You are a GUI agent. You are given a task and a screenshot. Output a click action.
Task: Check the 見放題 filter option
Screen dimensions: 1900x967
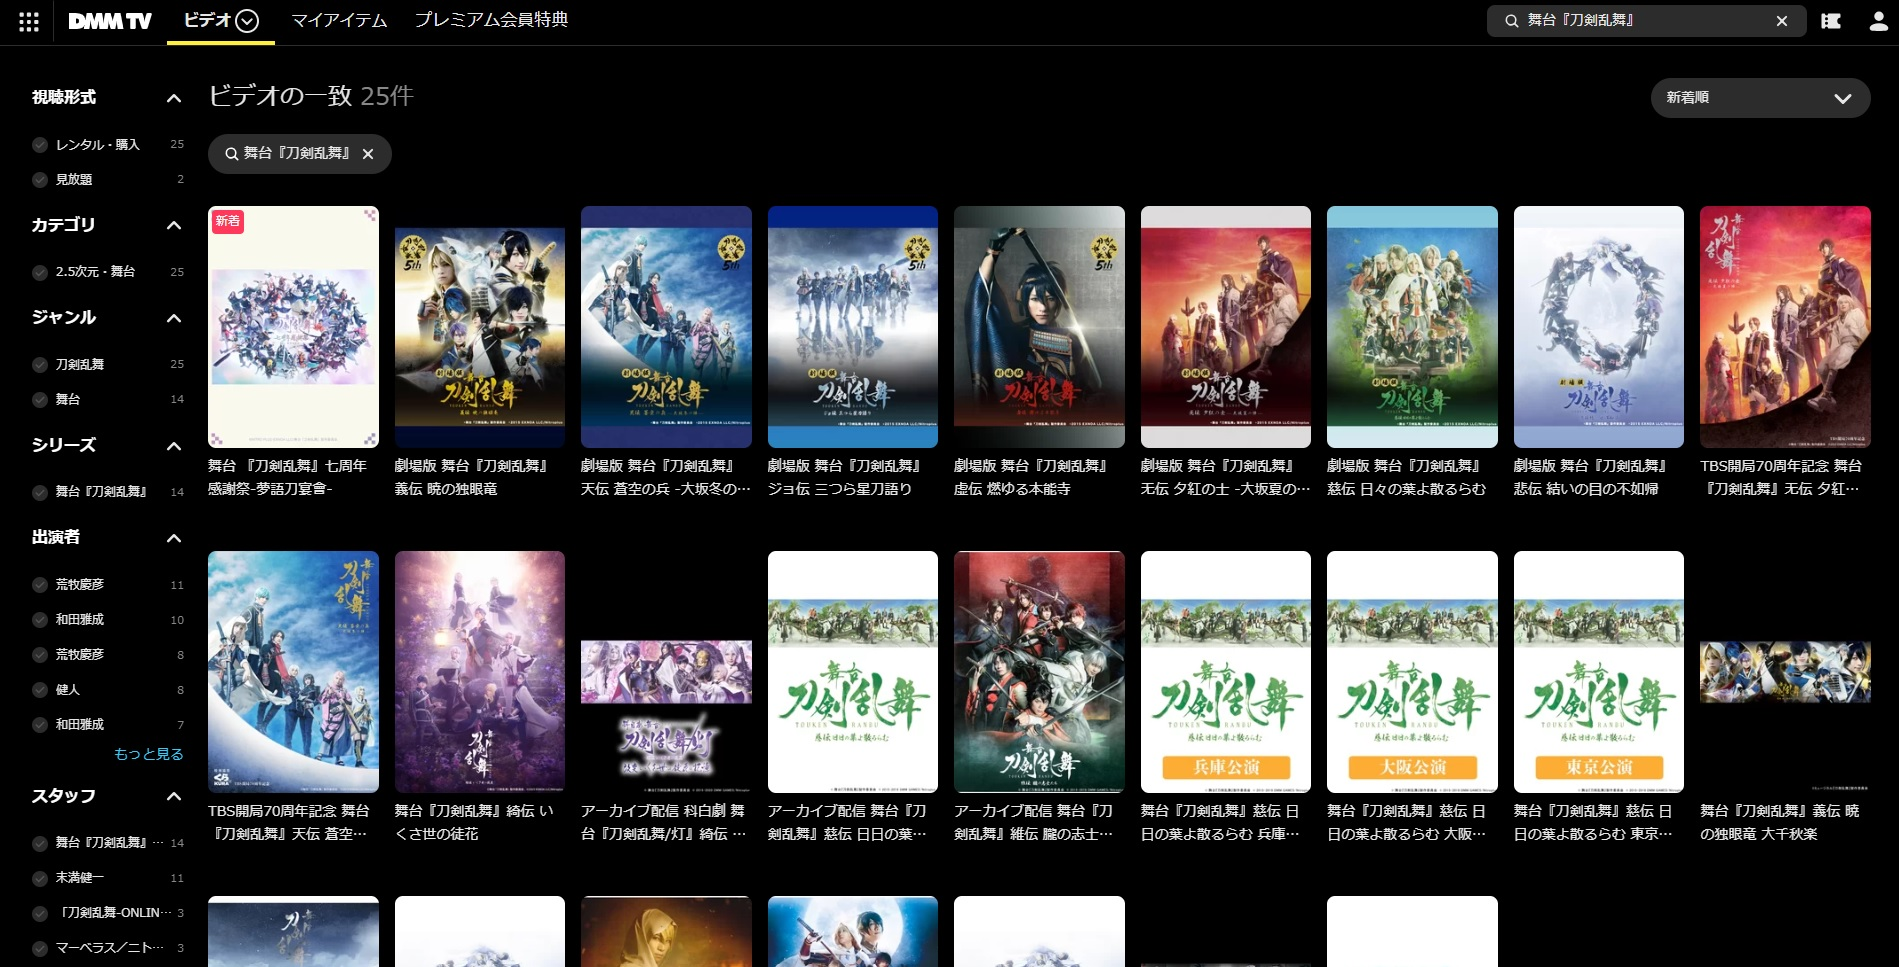click(x=40, y=180)
